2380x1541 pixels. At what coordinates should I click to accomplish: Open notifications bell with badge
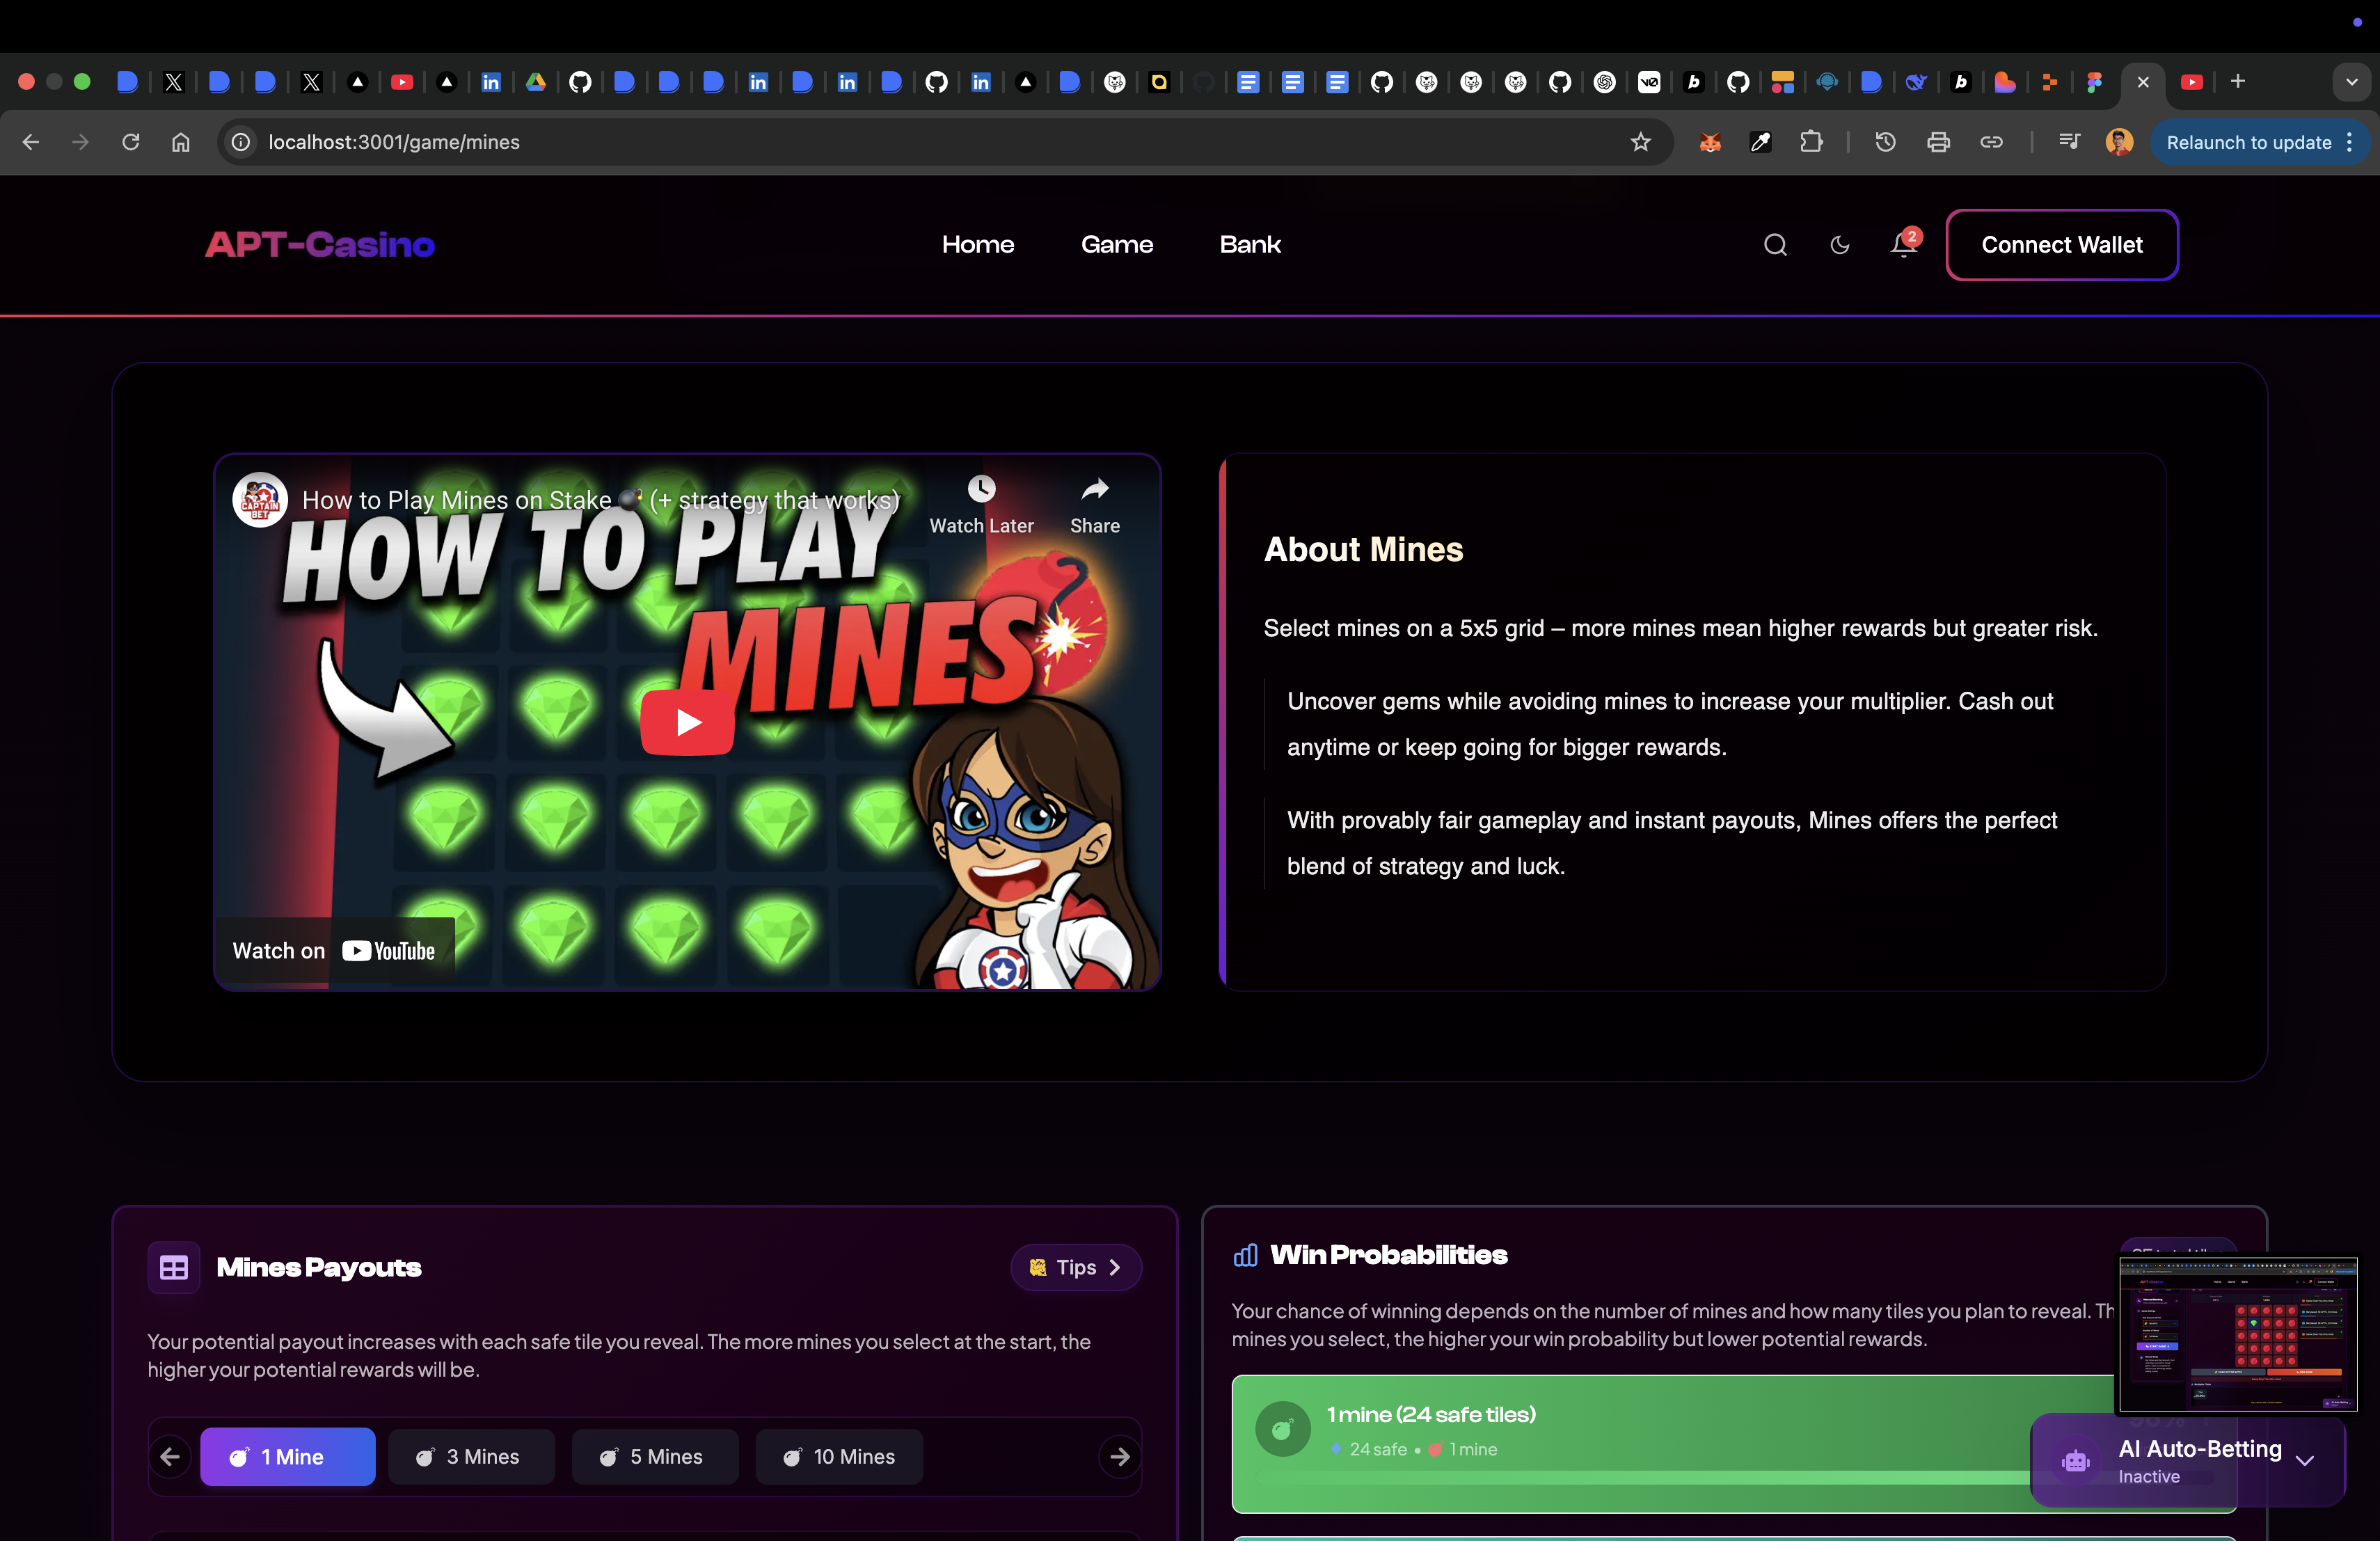pyautogui.click(x=1903, y=245)
